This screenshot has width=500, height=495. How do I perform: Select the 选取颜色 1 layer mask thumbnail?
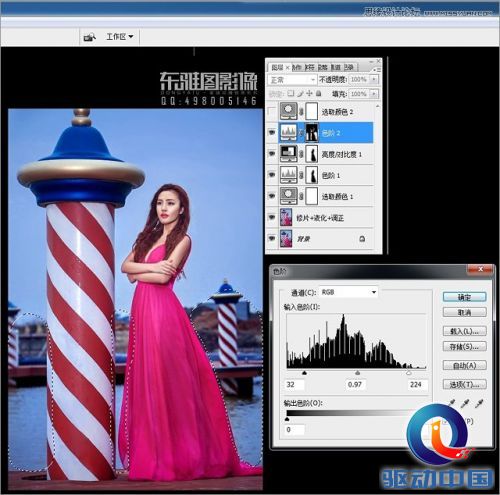click(311, 196)
